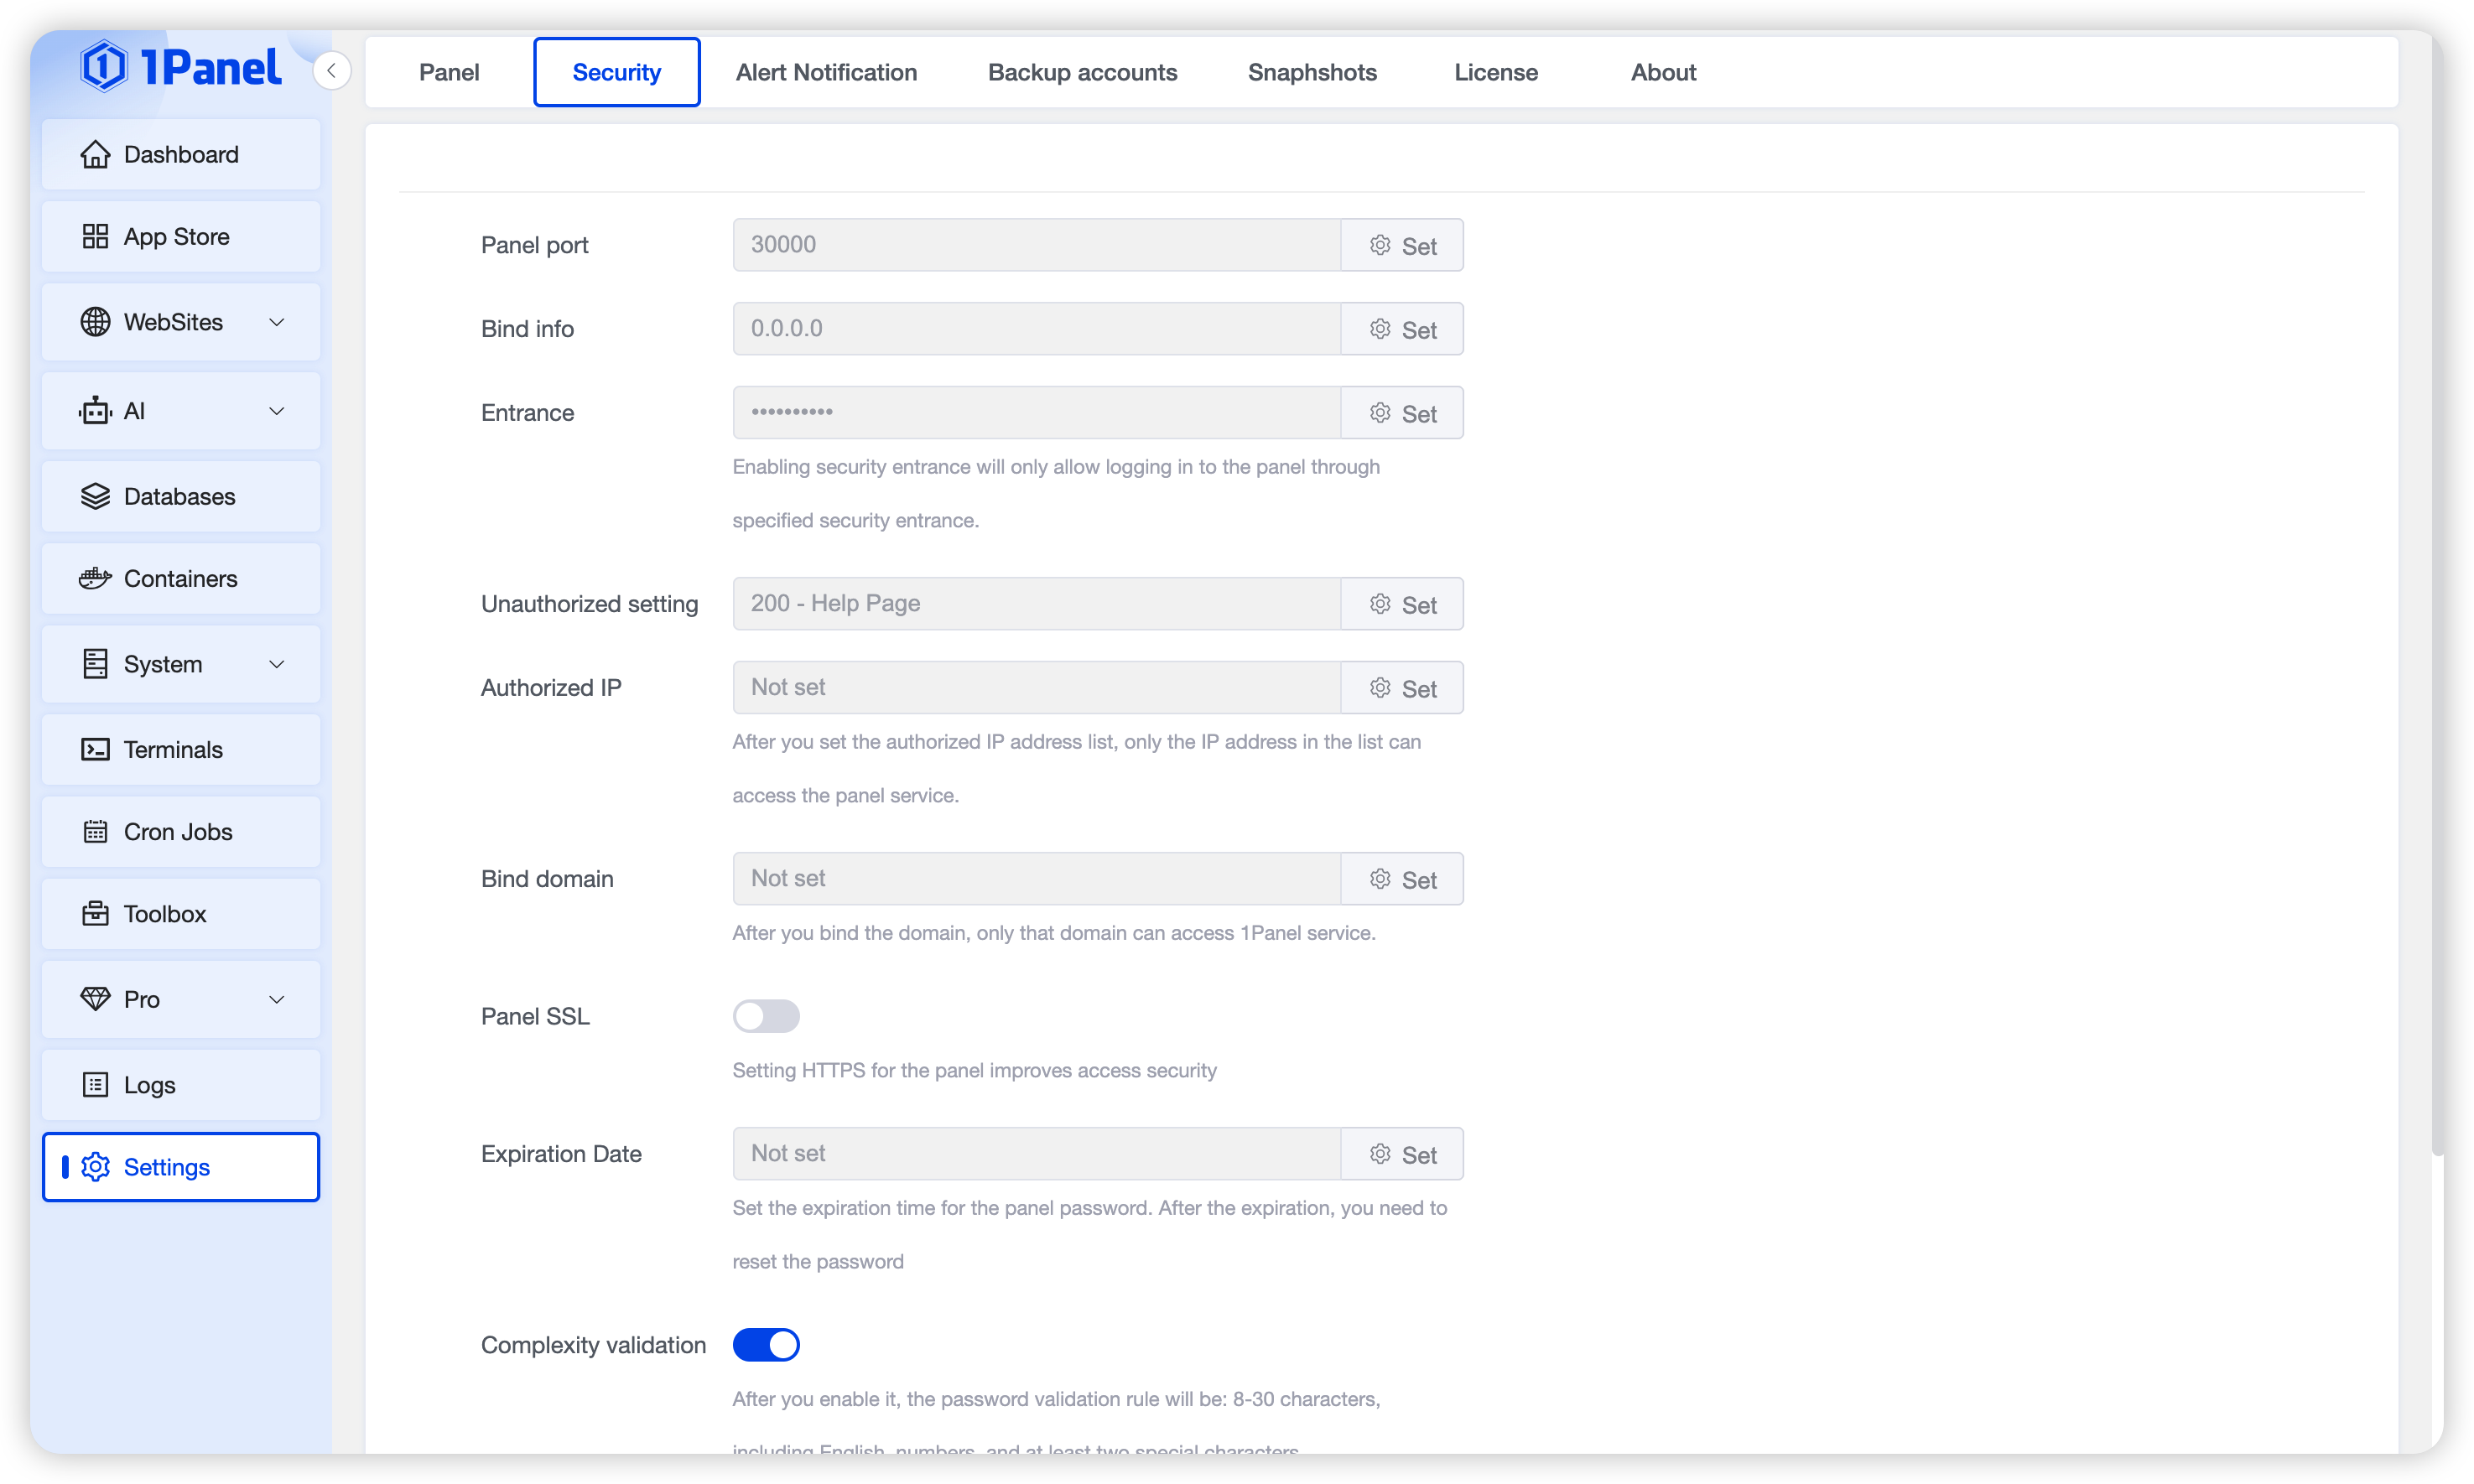Switch to the Backup accounts tab
Image resolution: width=2474 pixels, height=1484 pixels.
1082,72
